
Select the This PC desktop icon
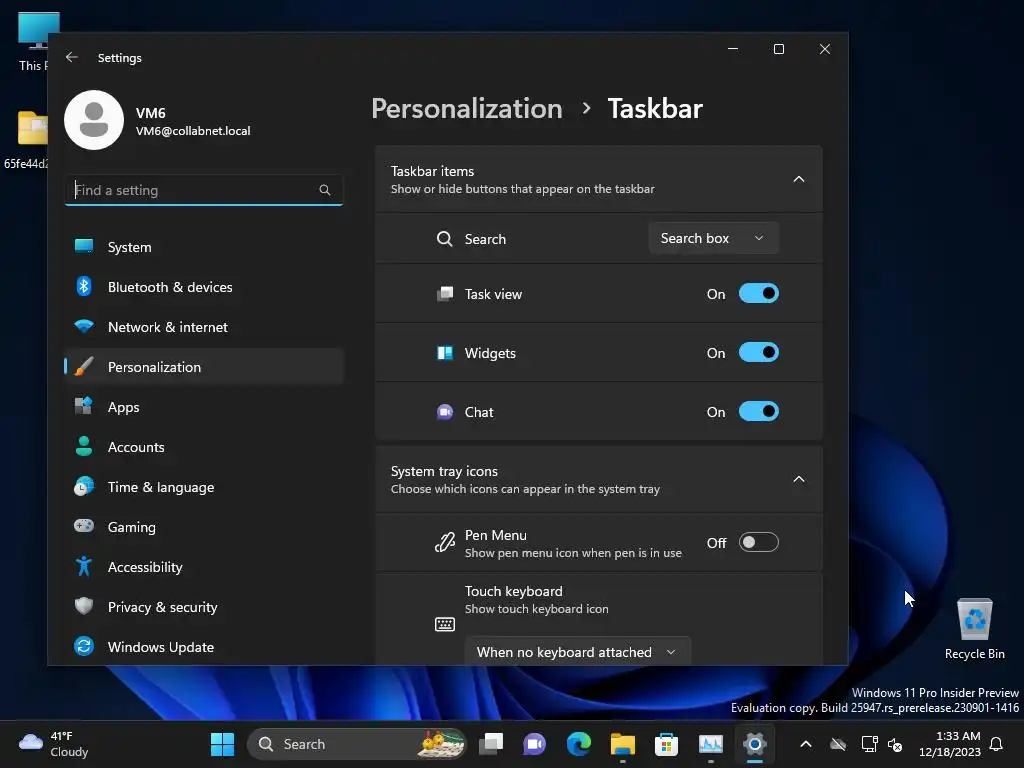click(x=32, y=42)
